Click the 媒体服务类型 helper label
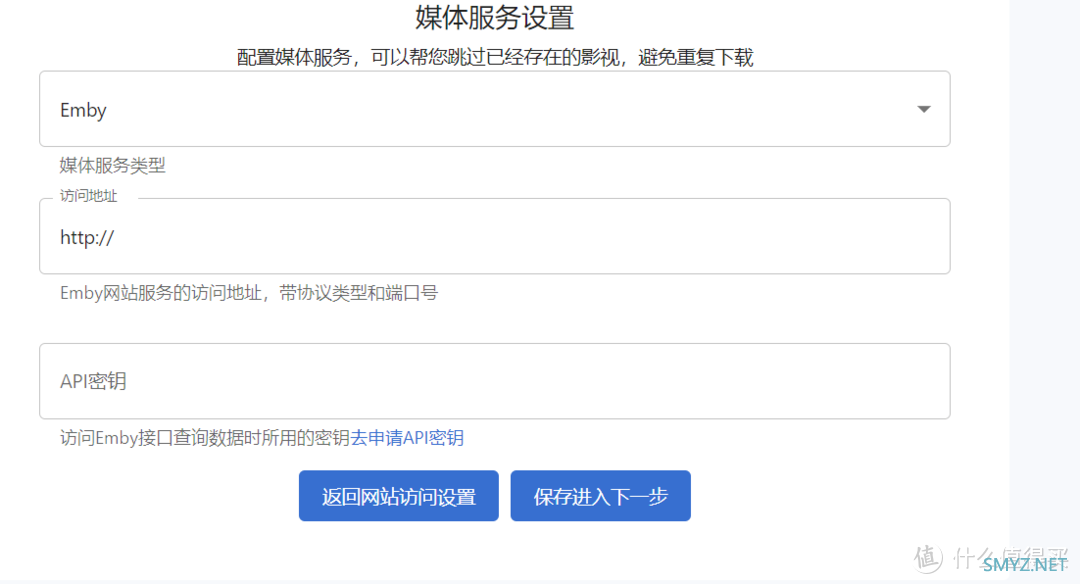Viewport: 1080px width, 584px height. (x=112, y=165)
